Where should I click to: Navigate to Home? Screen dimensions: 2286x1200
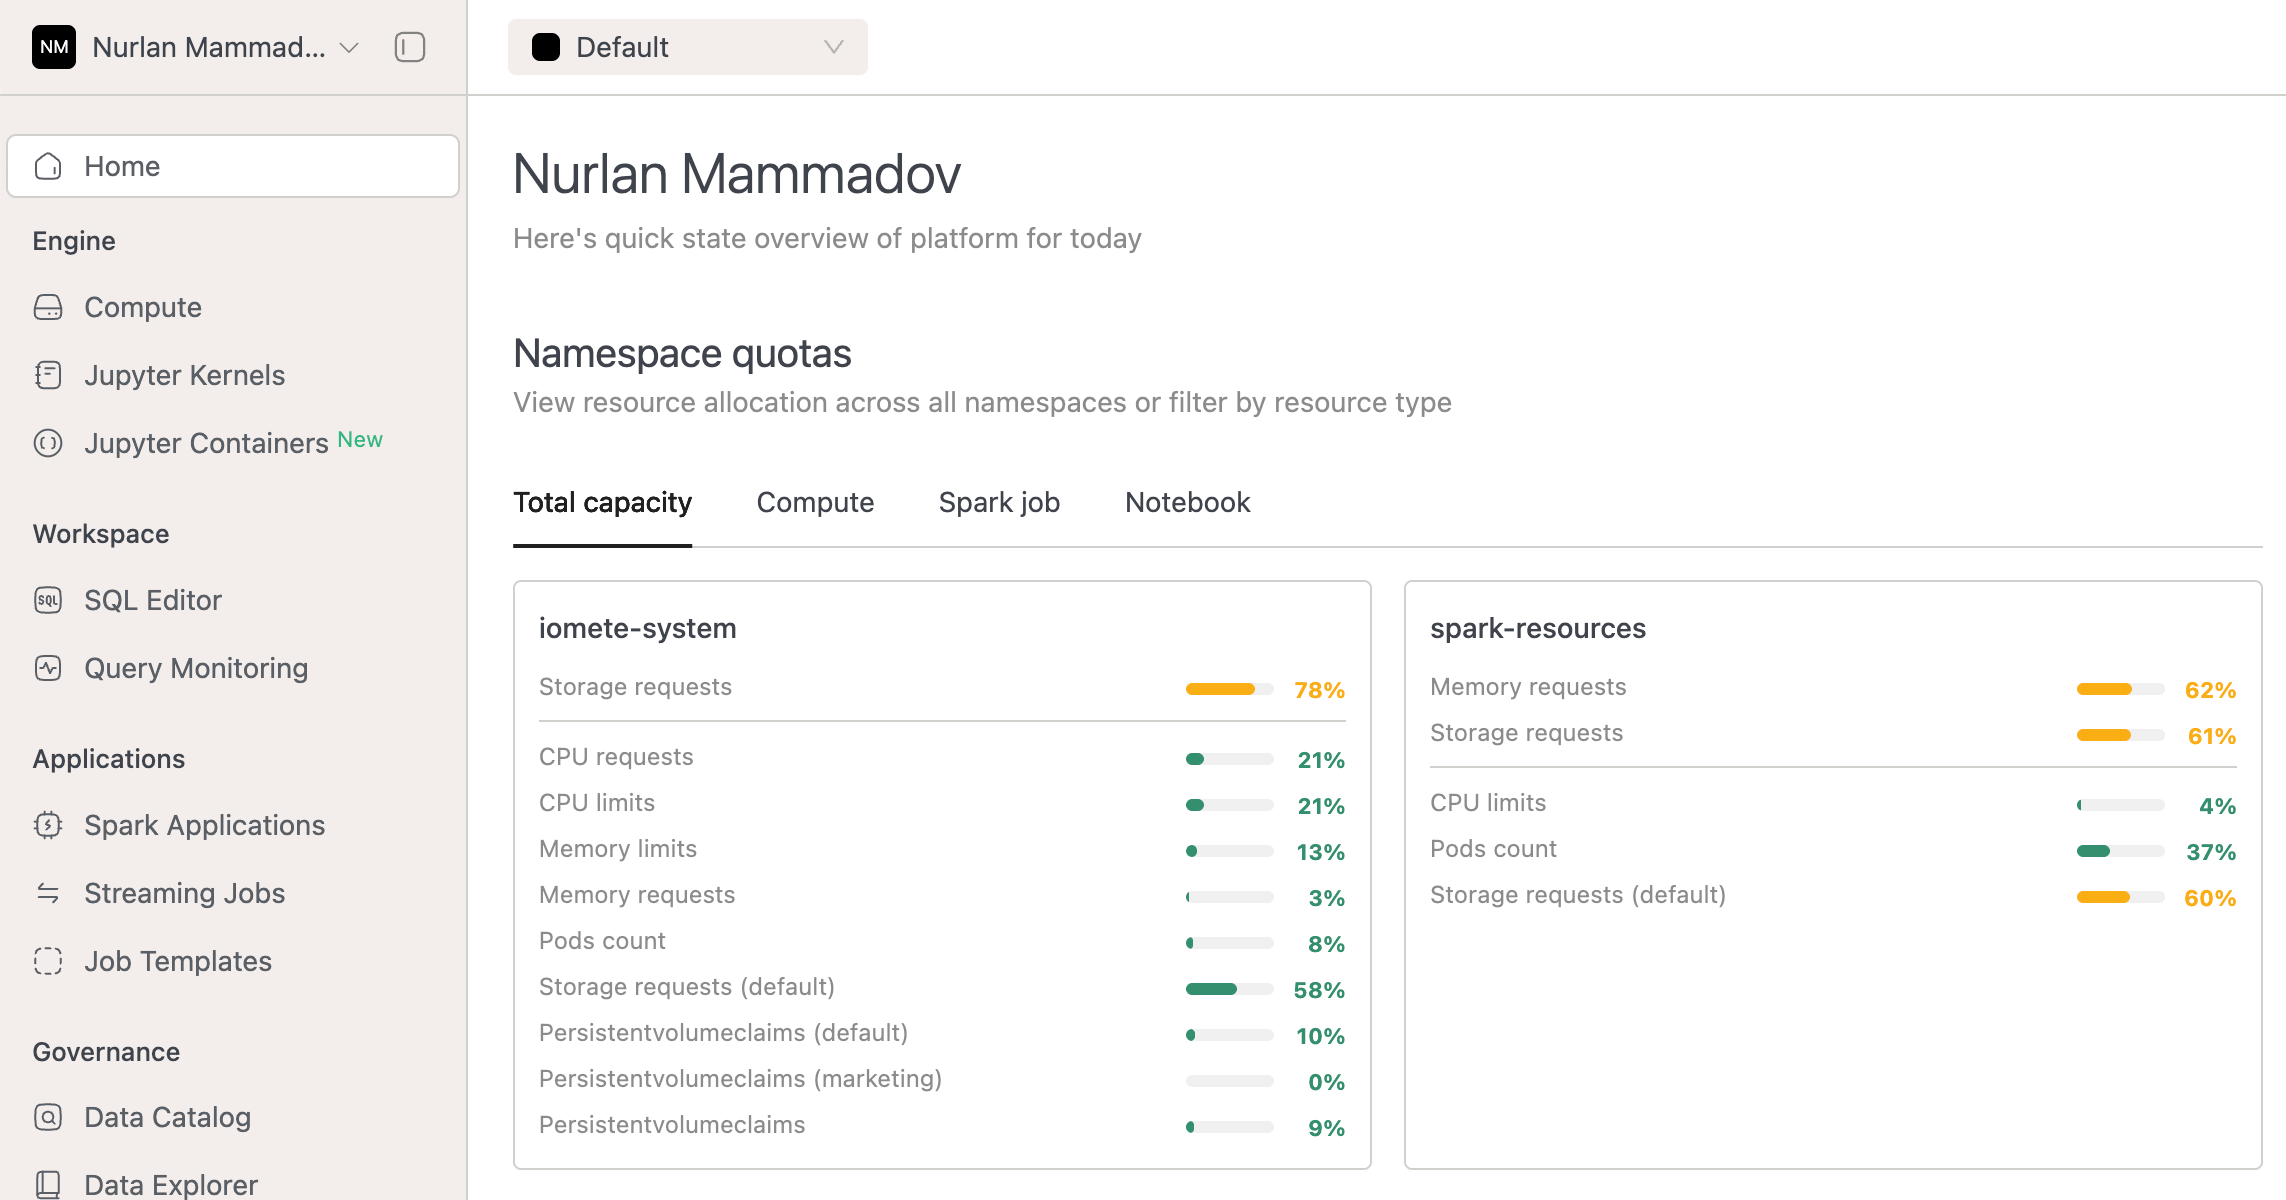(x=122, y=166)
